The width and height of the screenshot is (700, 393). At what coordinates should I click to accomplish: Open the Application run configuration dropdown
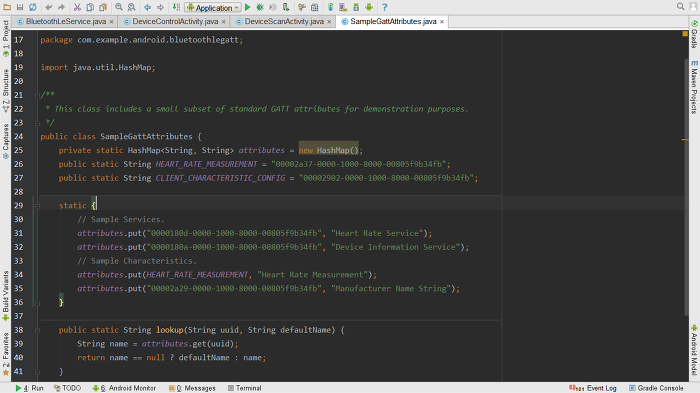(x=213, y=8)
